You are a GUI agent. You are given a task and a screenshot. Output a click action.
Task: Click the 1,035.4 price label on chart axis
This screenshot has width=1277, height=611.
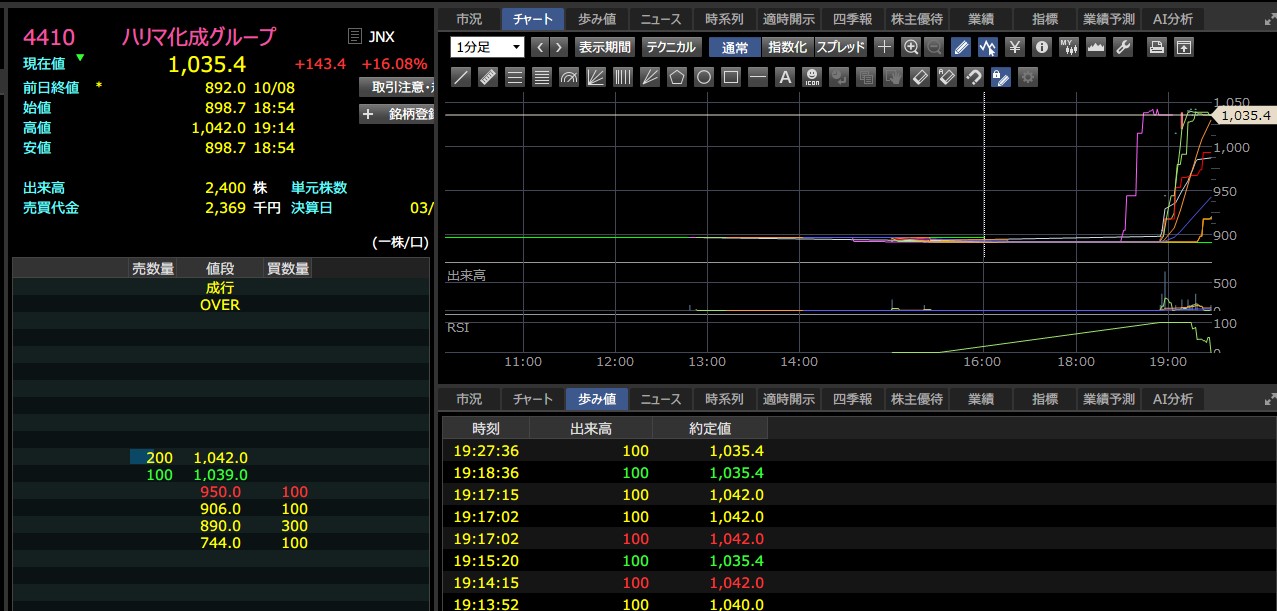coord(1244,116)
